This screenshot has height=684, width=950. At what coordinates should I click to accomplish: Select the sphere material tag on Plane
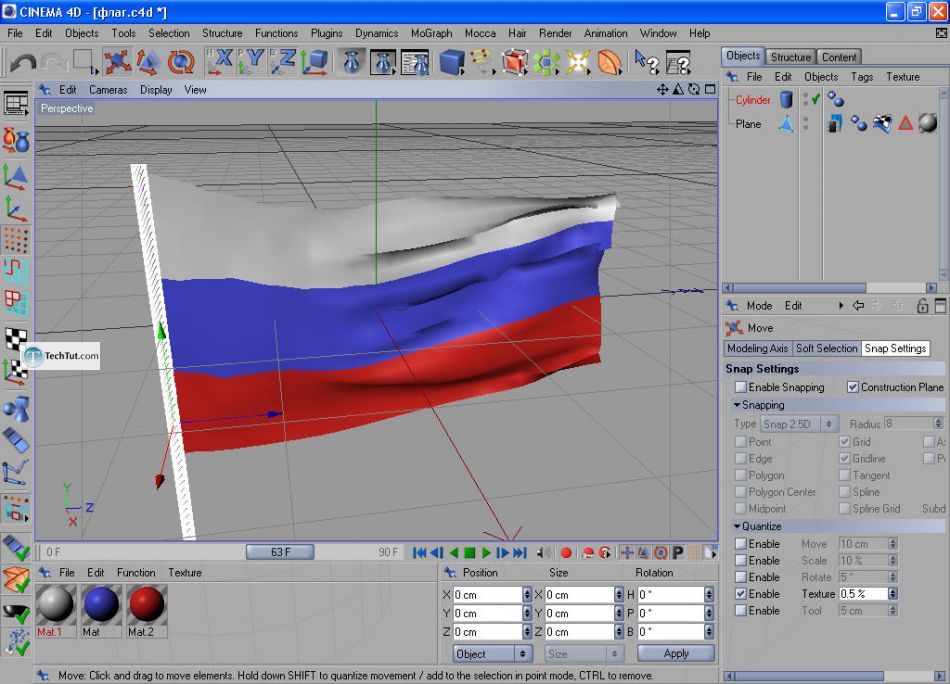click(x=928, y=124)
